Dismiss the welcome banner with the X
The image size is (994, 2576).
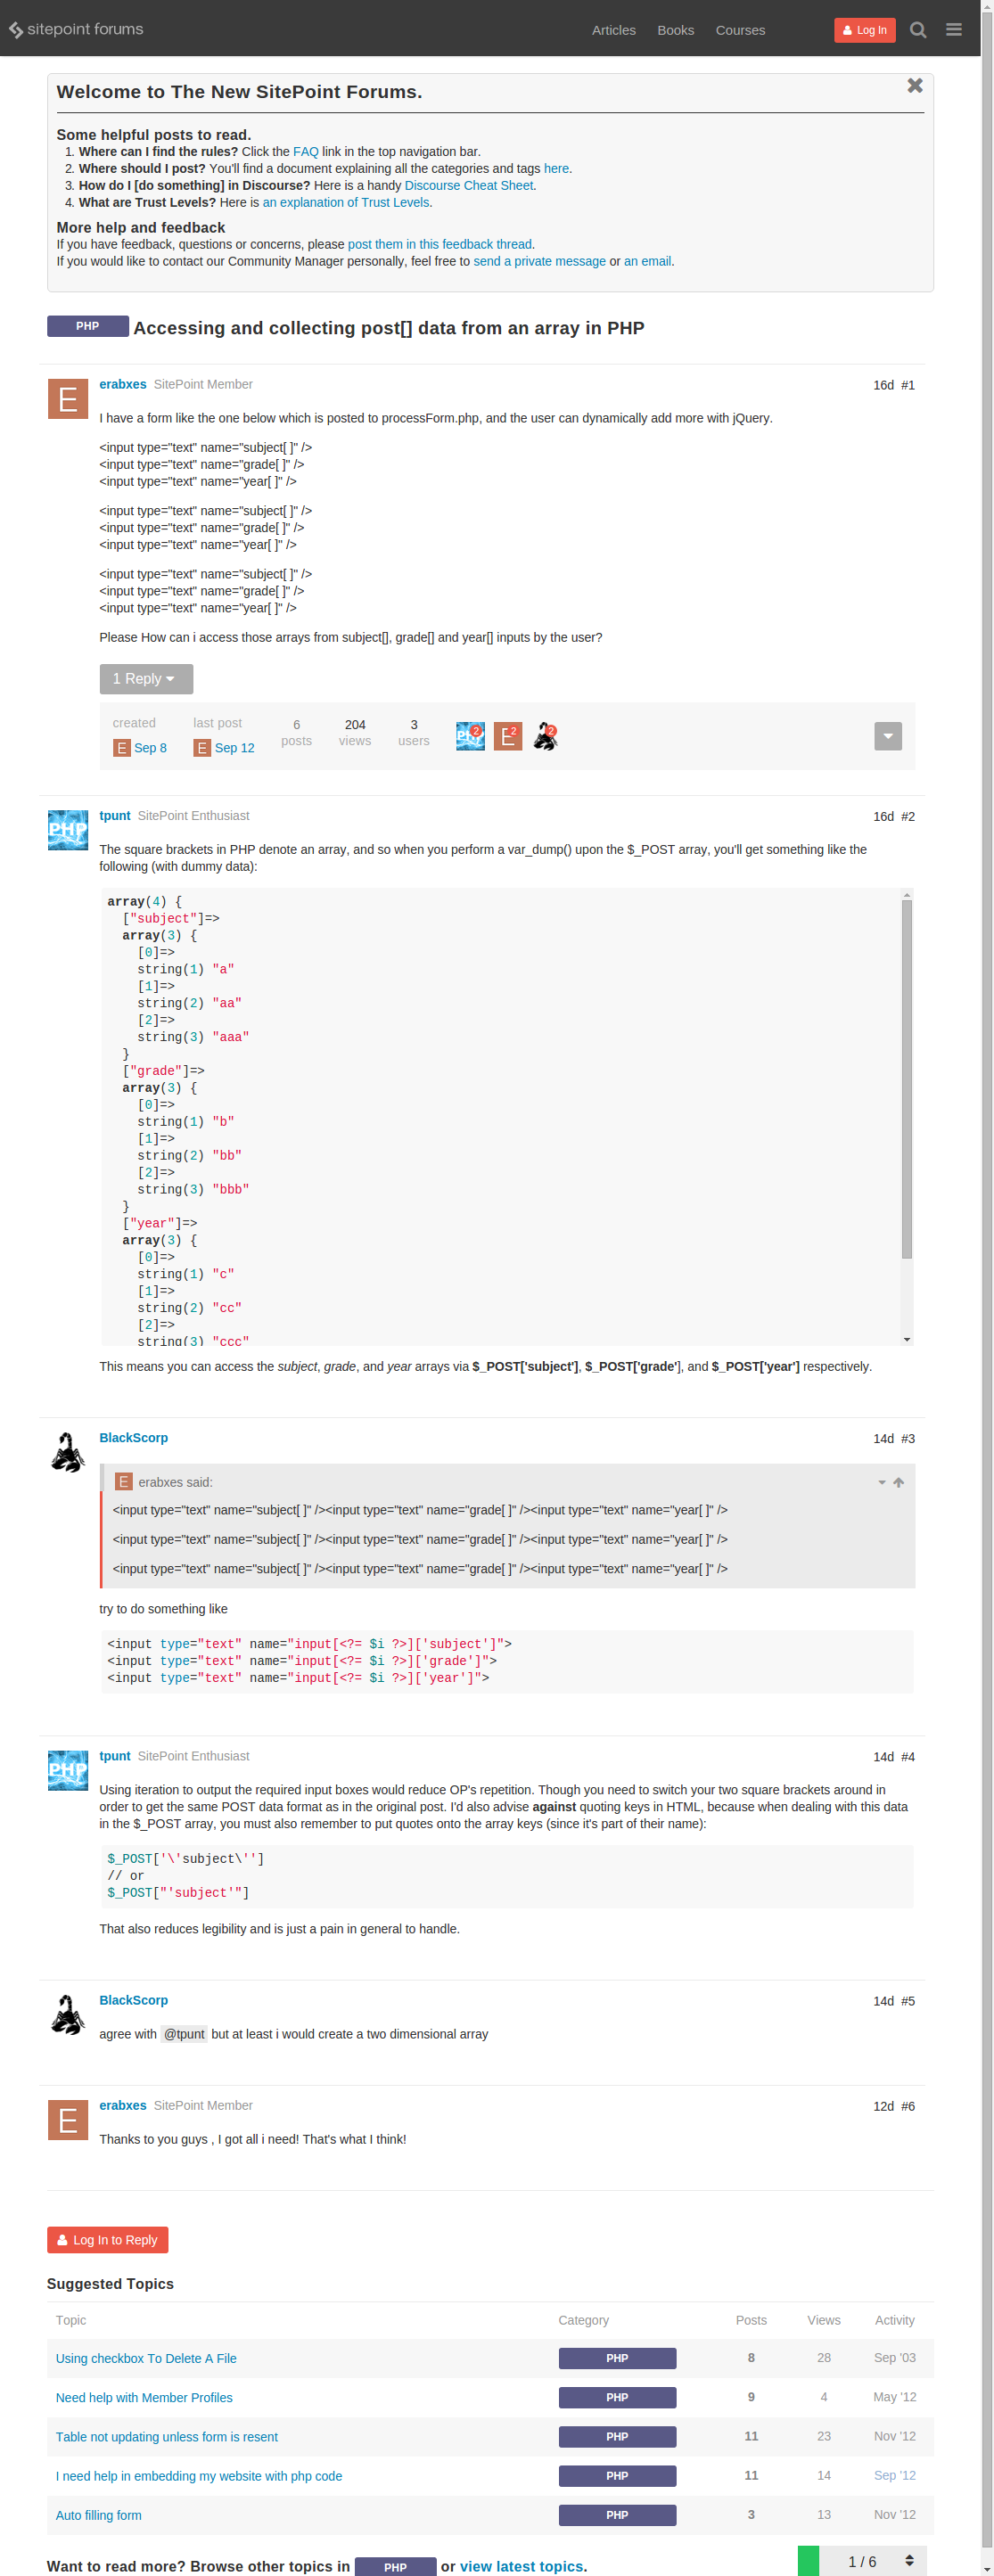pos(914,86)
